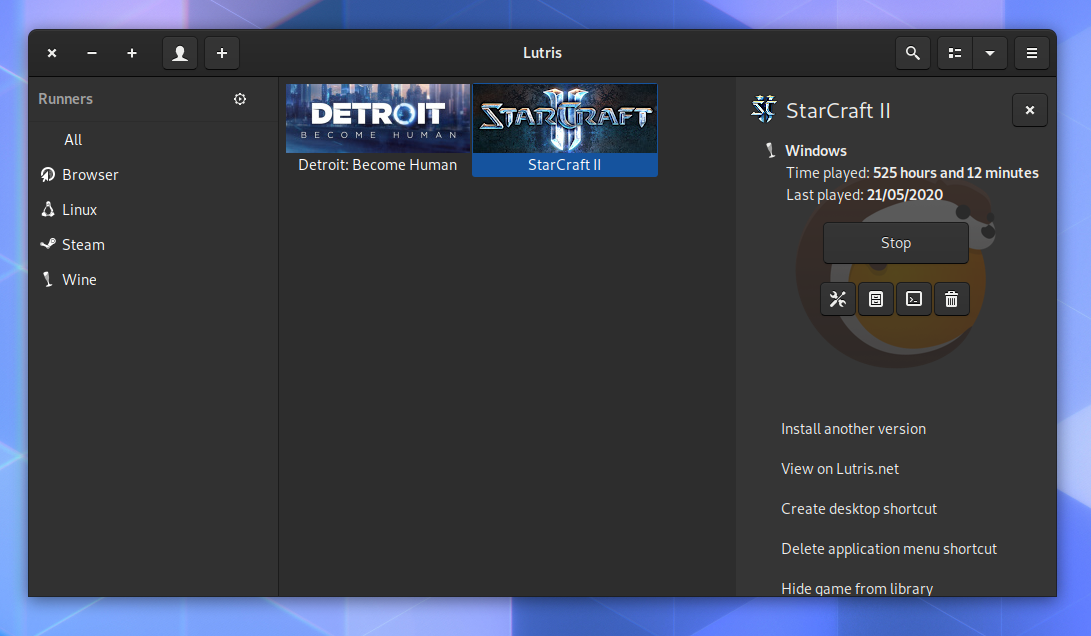Image resolution: width=1091 pixels, height=636 pixels.
Task: Close the StarCraft II details panel
Action: 1030,110
